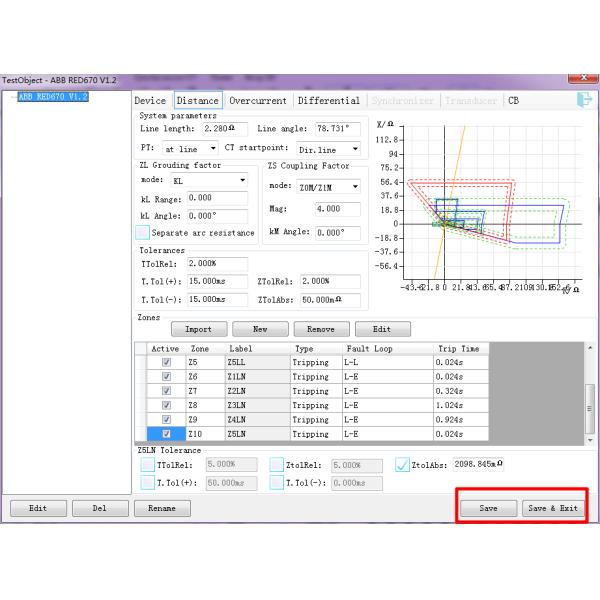This screenshot has height=600, width=600.
Task: Enable the TTolRel checkbox in Z5LN Tolerance
Action: pyautogui.click(x=148, y=464)
